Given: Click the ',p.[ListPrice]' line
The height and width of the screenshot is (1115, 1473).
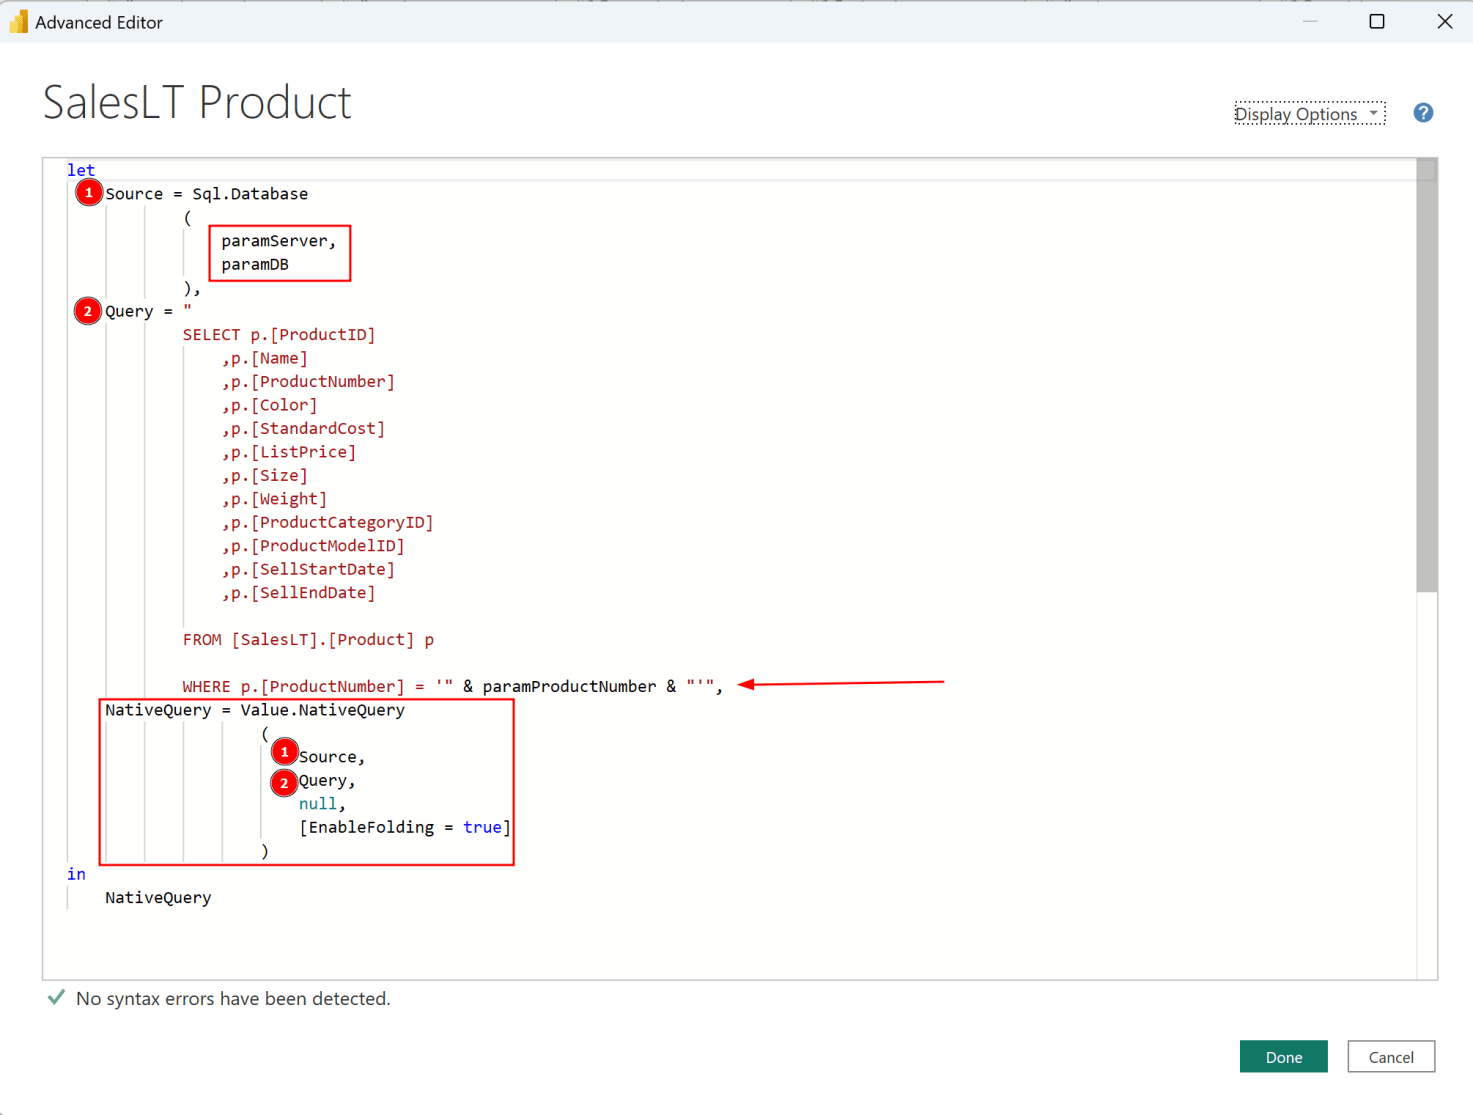Looking at the screenshot, I should (x=289, y=452).
